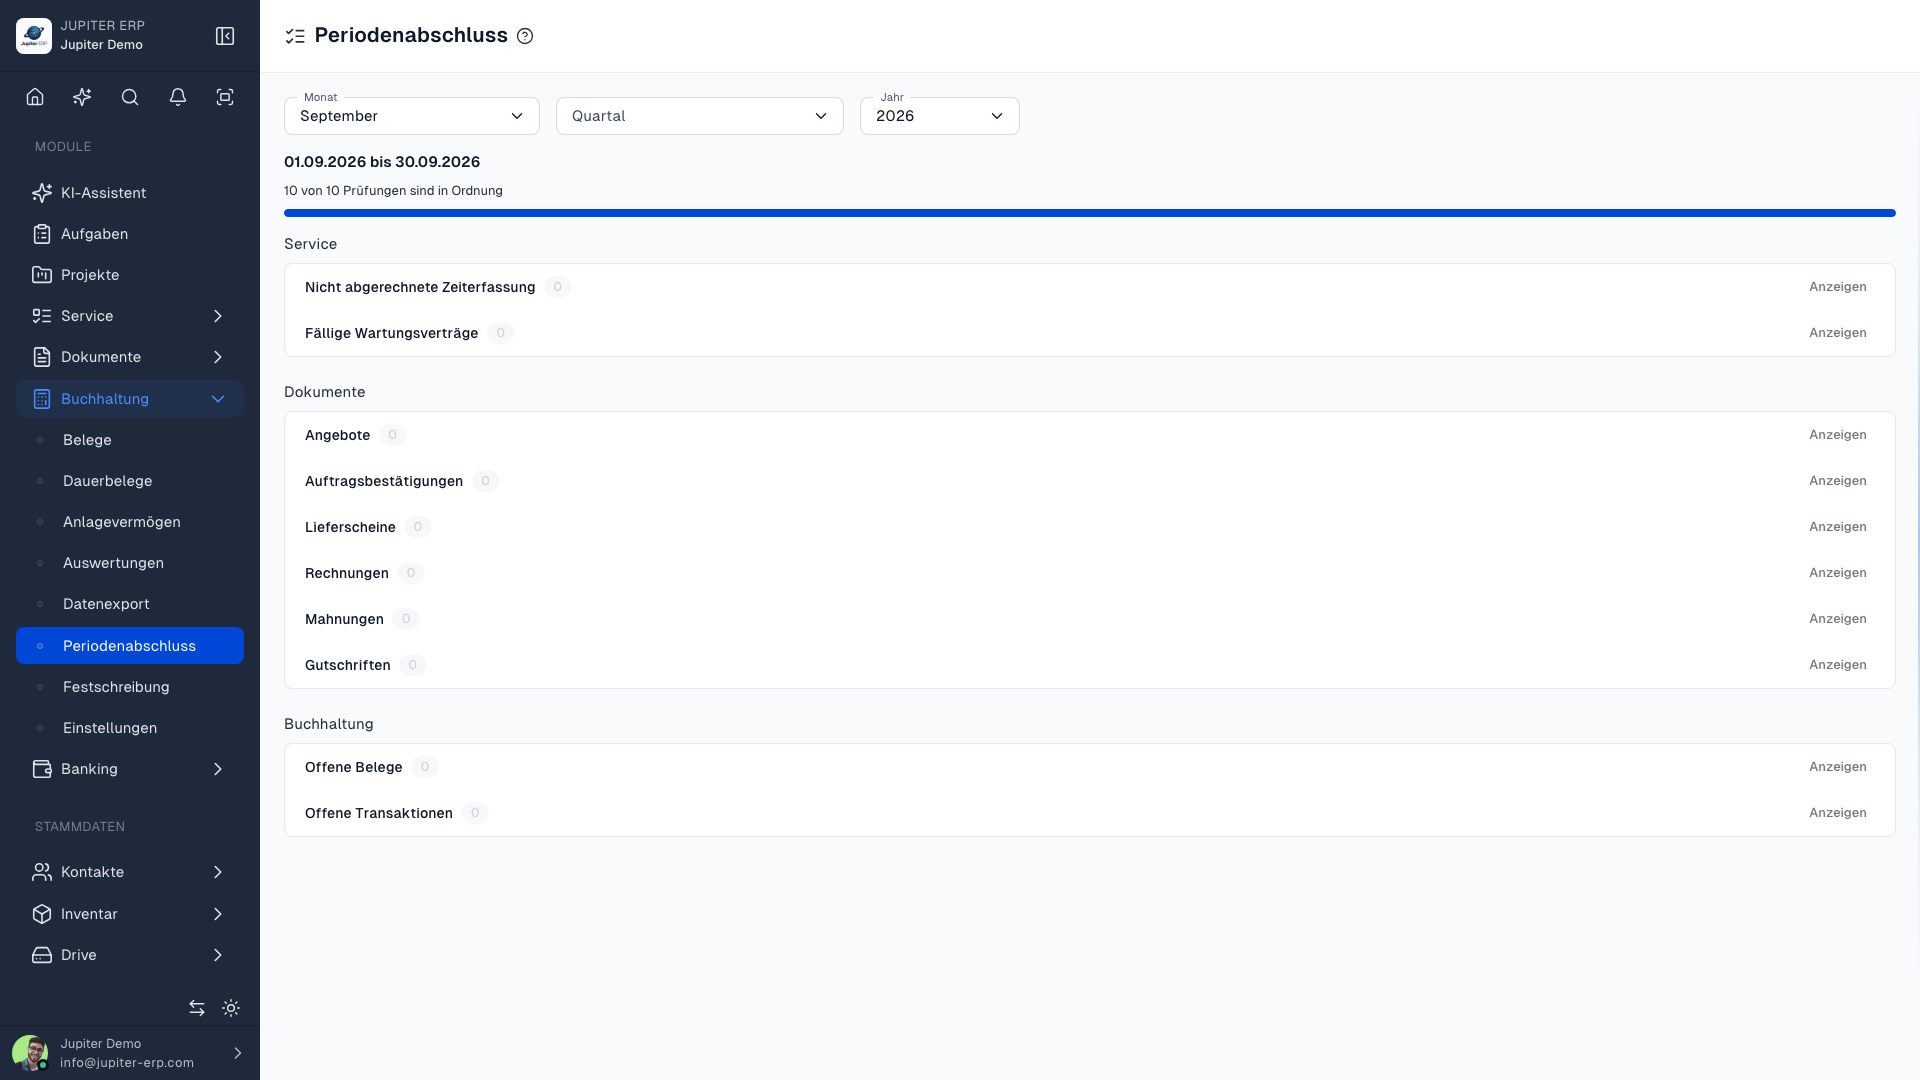1920x1080 pixels.
Task: Click Anzeigen for Offene Belege
Action: [x=1837, y=767]
